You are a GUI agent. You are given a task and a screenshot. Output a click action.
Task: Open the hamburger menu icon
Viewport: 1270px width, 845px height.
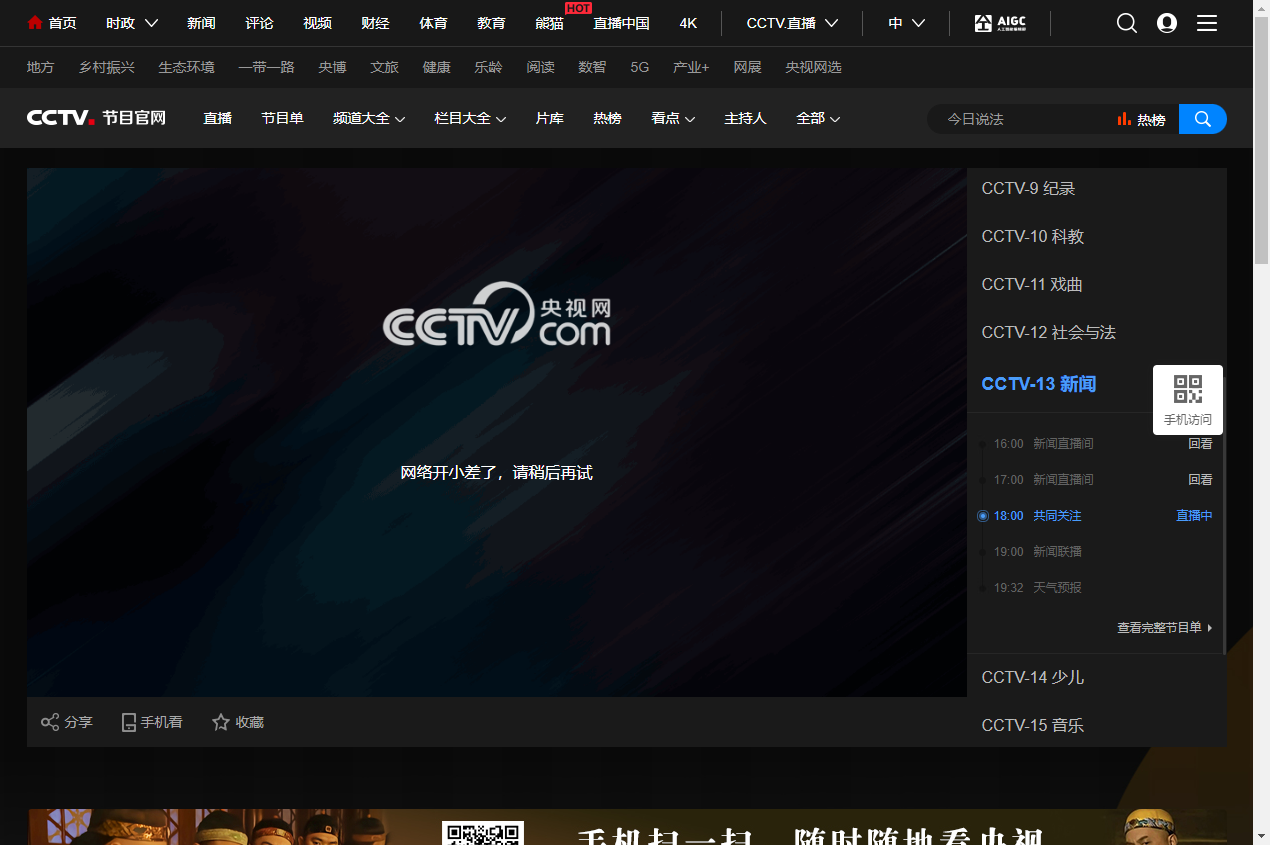[x=1207, y=23]
